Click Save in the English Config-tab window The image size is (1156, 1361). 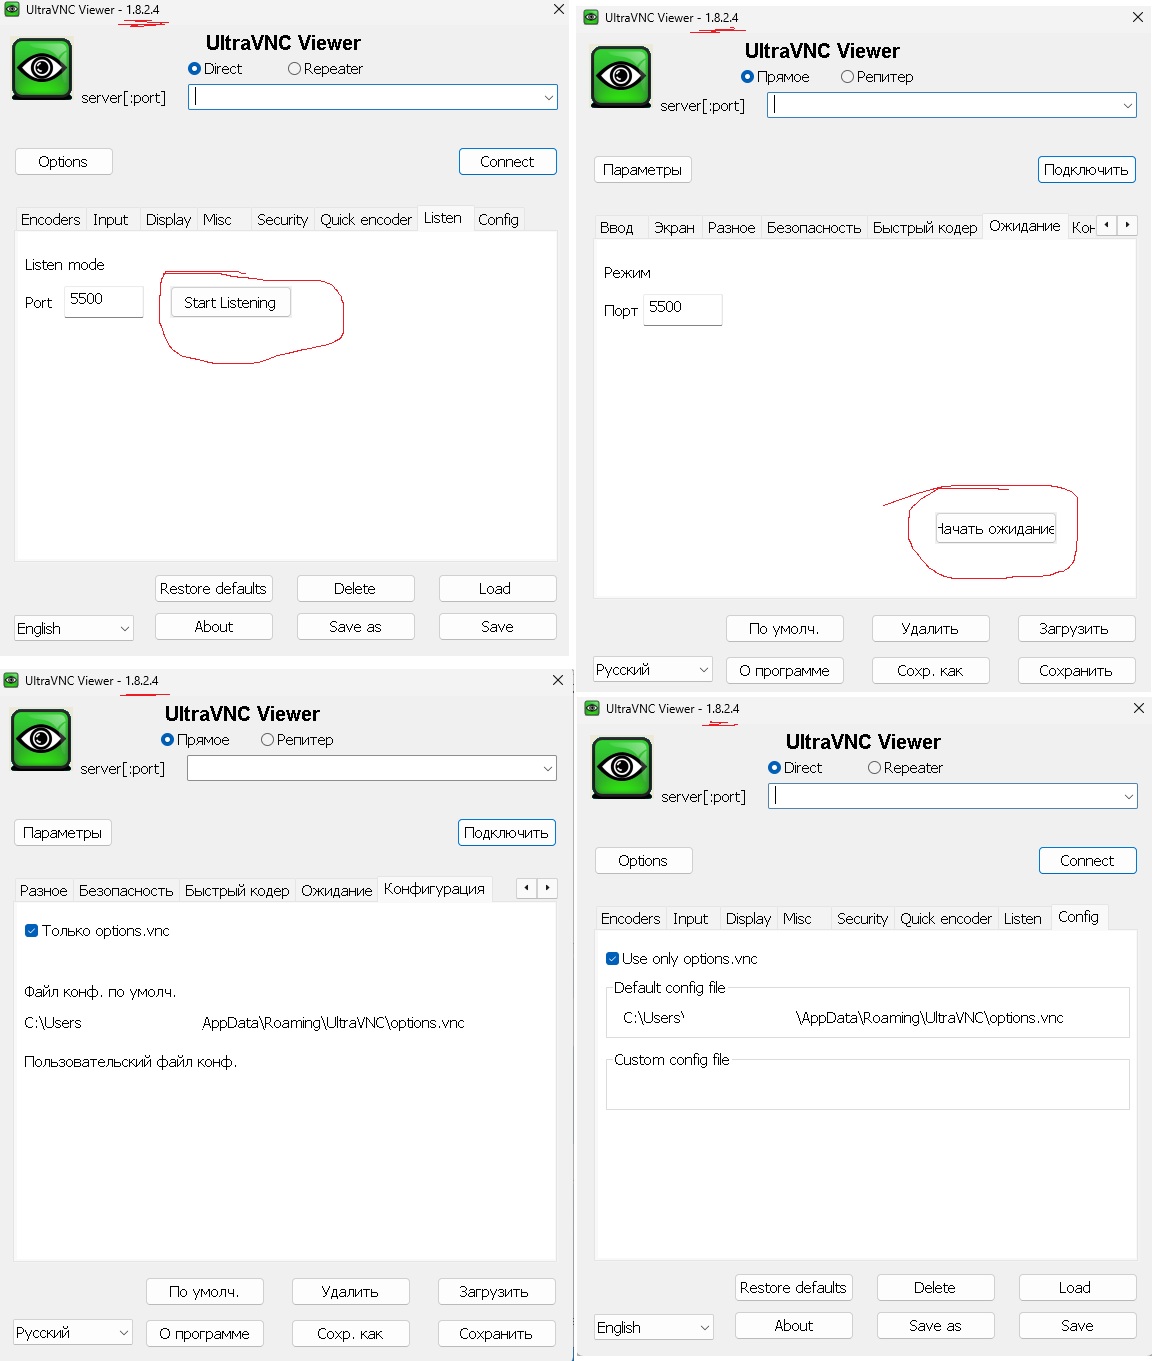click(1078, 1326)
